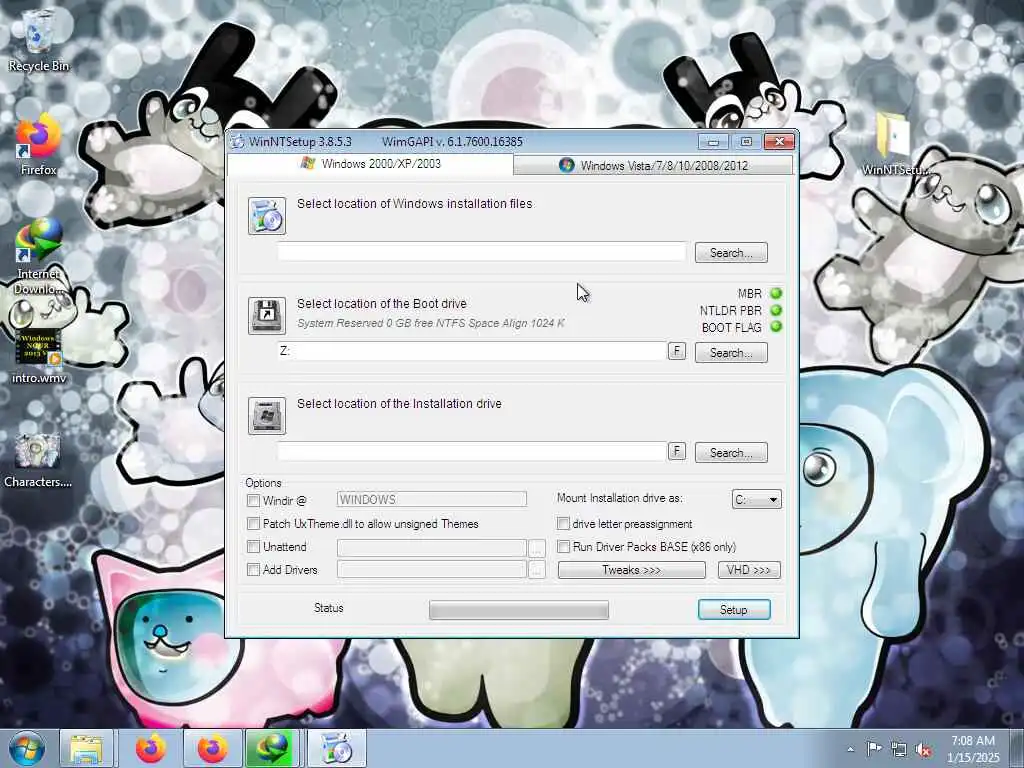Click the taskbar clock showing 7:08 AM
Image resolution: width=1024 pixels, height=768 pixels.
pyautogui.click(x=973, y=749)
